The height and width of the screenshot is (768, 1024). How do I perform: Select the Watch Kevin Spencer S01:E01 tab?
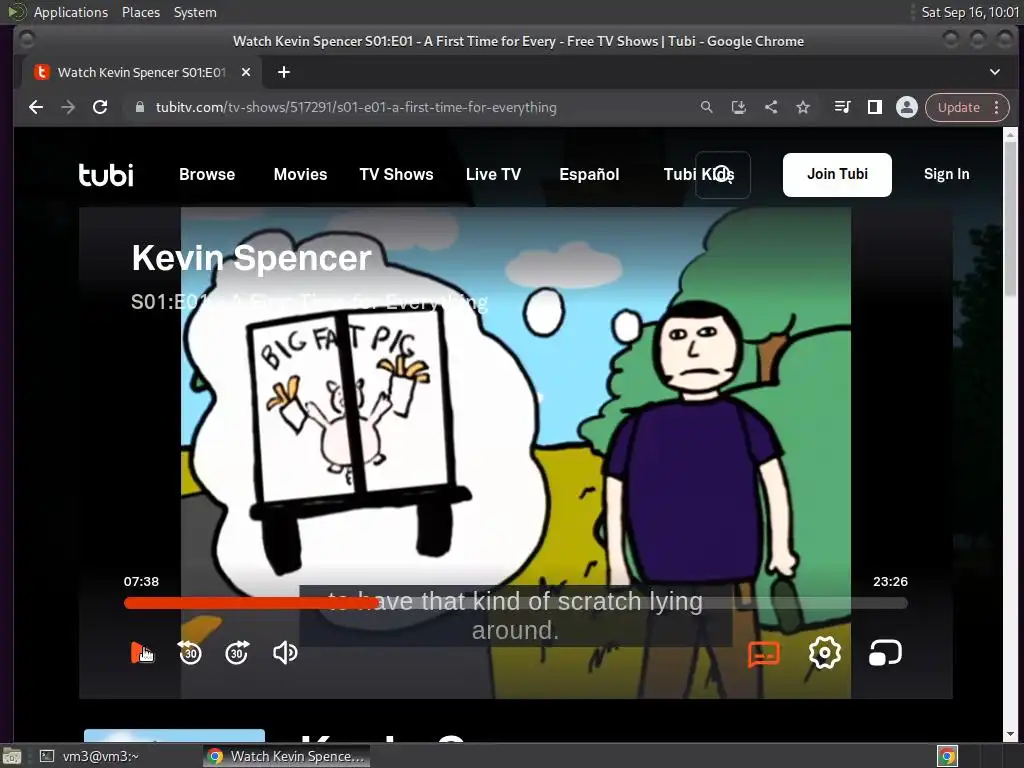(x=141, y=72)
